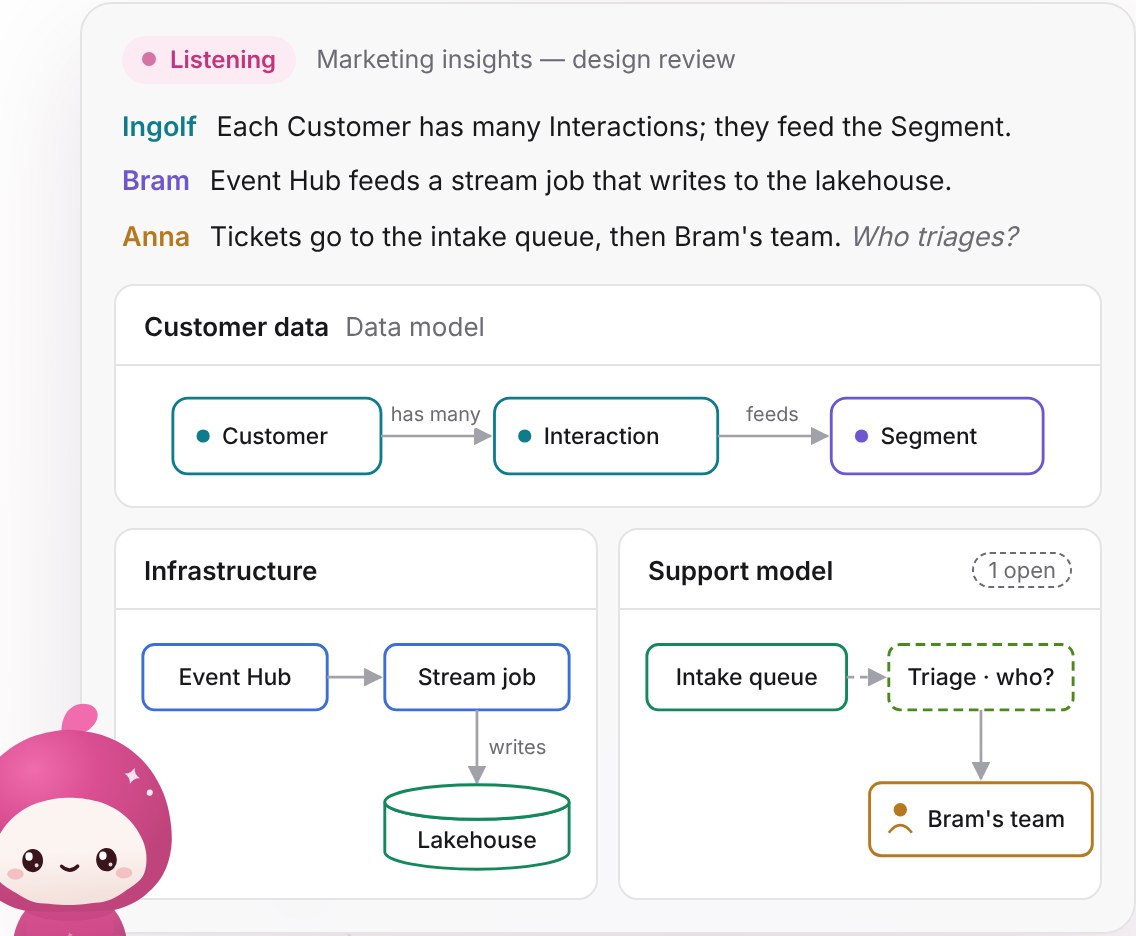Click speaker name Anna

(x=156, y=236)
